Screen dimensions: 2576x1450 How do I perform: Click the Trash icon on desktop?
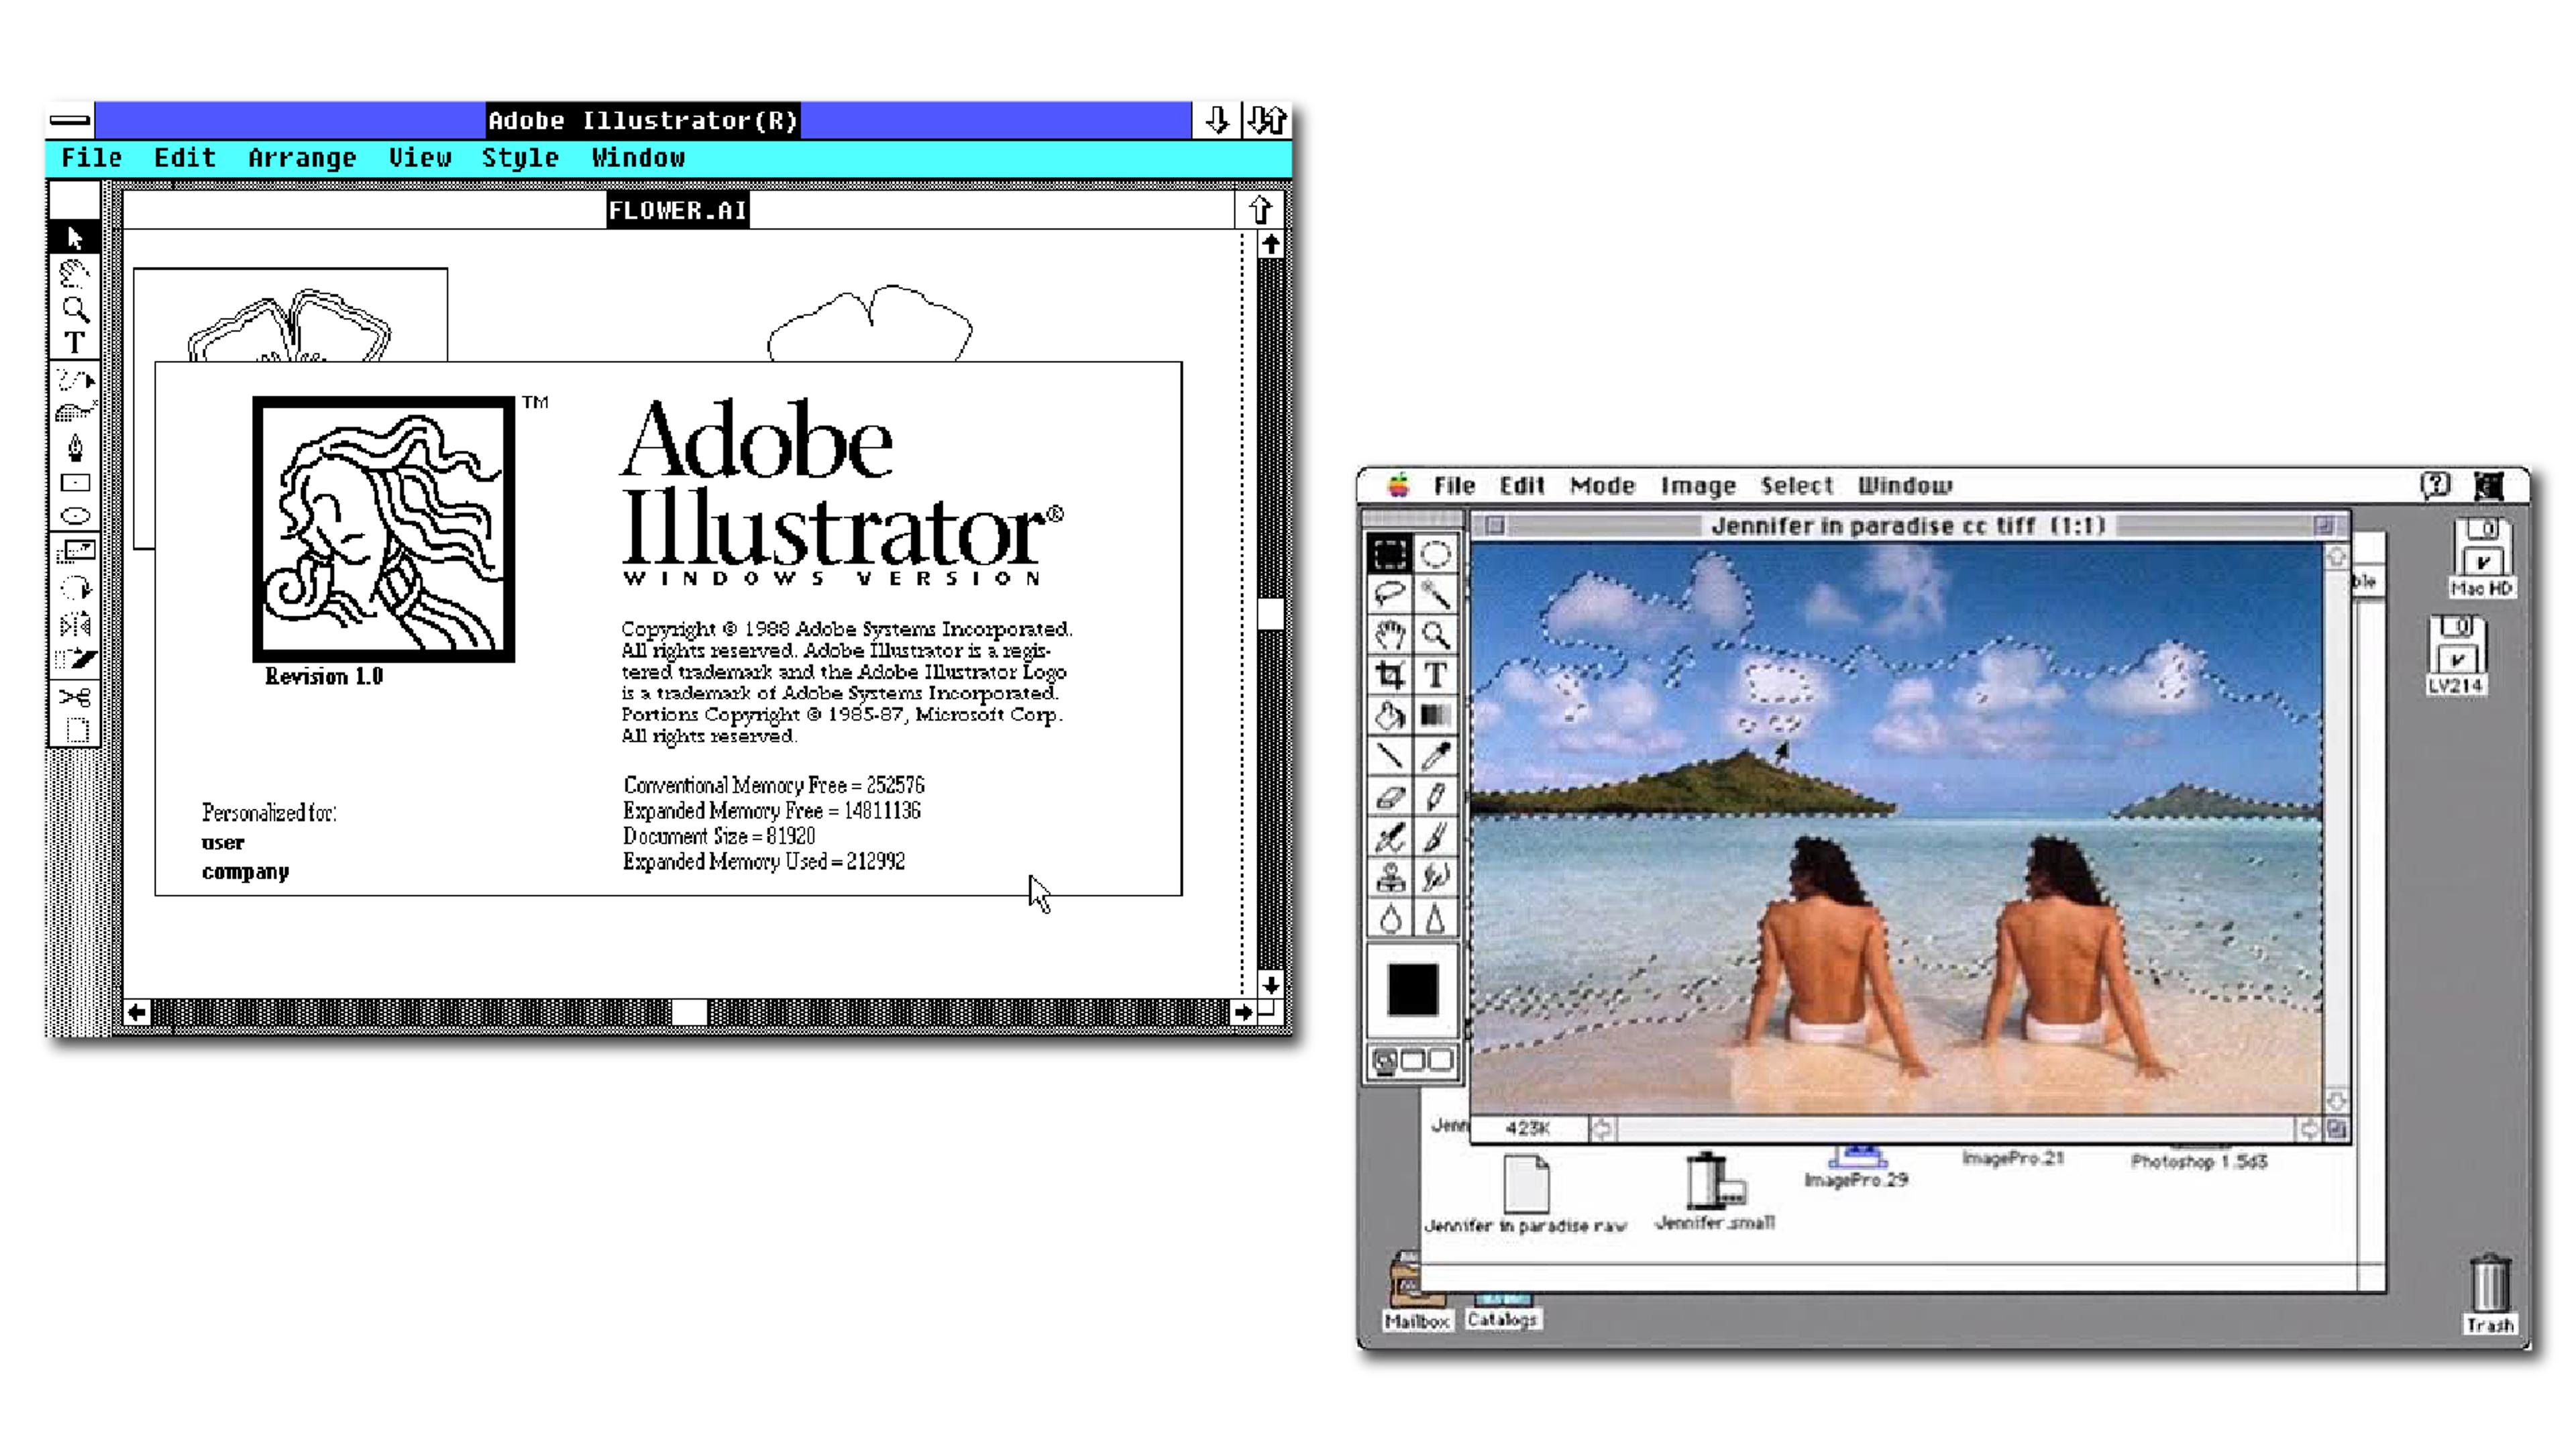(x=2489, y=1294)
